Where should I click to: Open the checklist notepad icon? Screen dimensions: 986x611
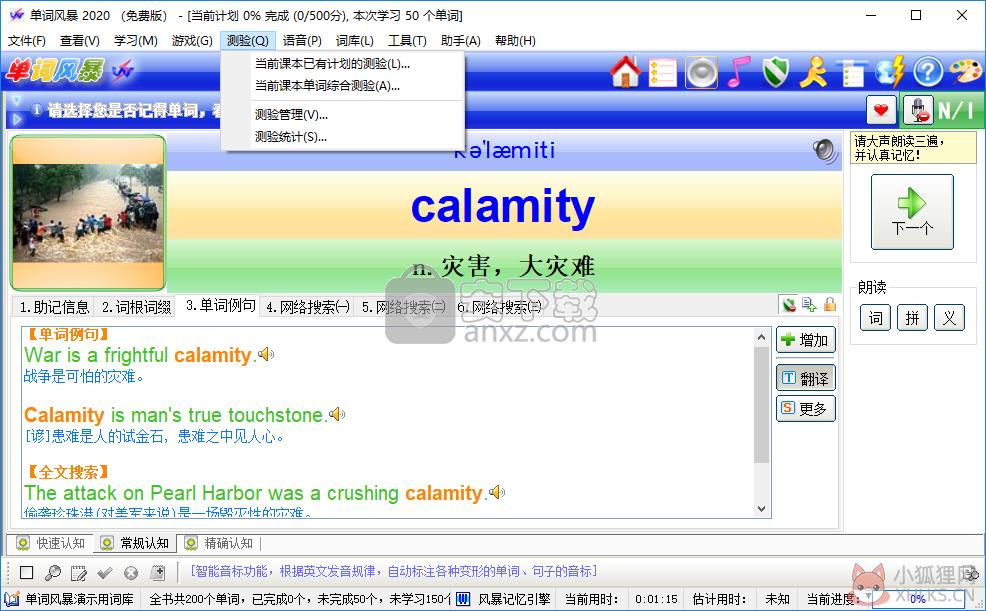pyautogui.click(x=851, y=73)
